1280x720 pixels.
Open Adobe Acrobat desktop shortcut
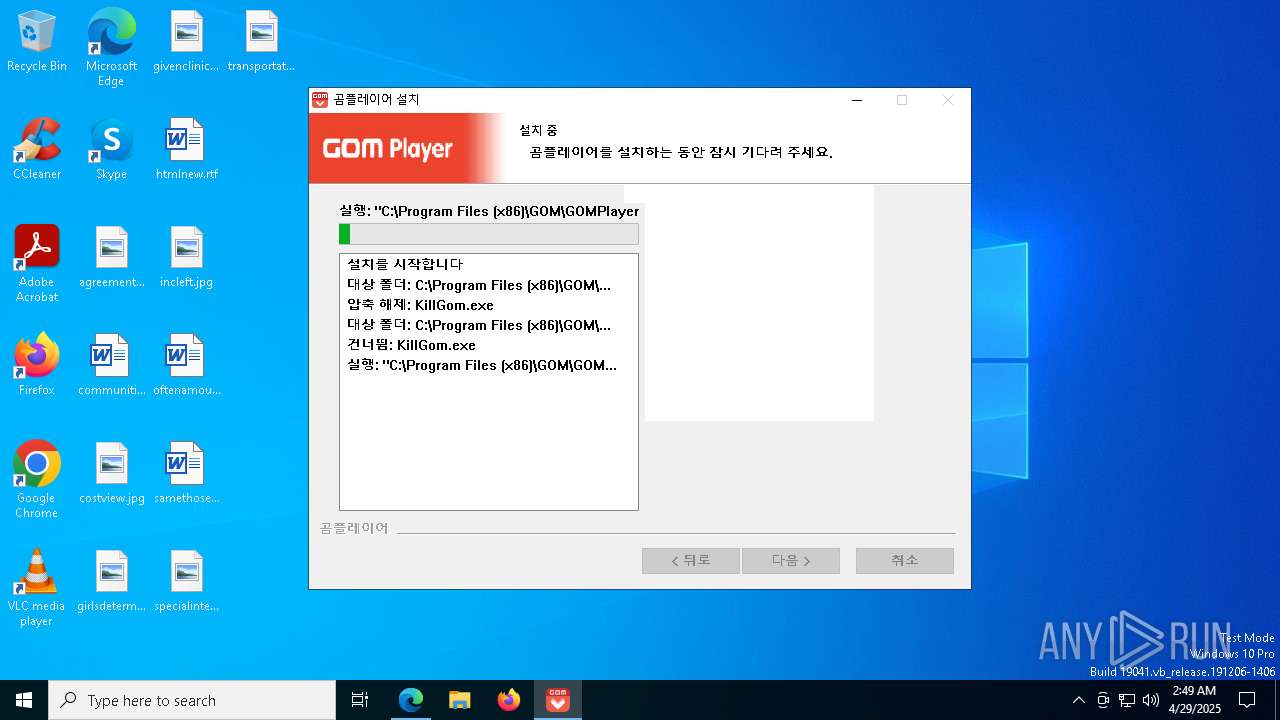37,264
